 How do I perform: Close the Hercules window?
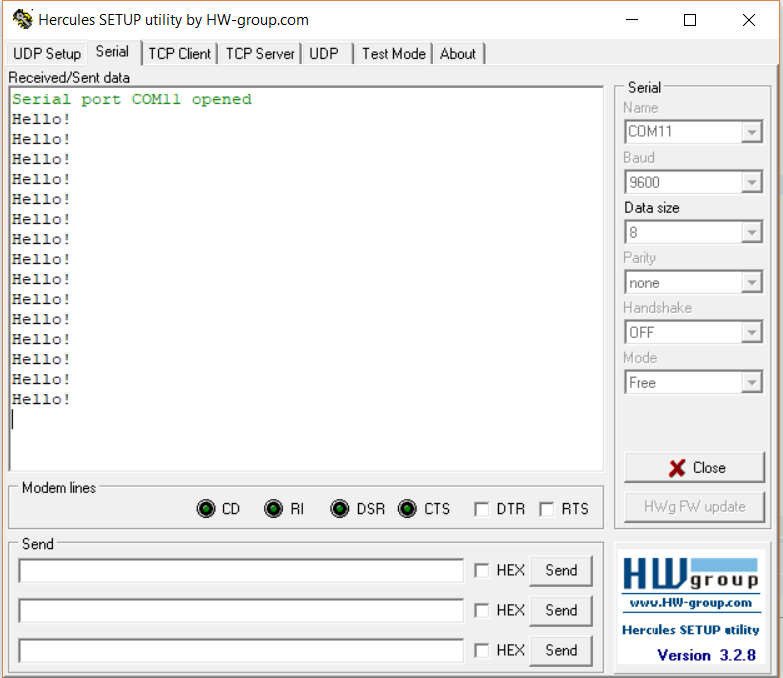(x=749, y=20)
